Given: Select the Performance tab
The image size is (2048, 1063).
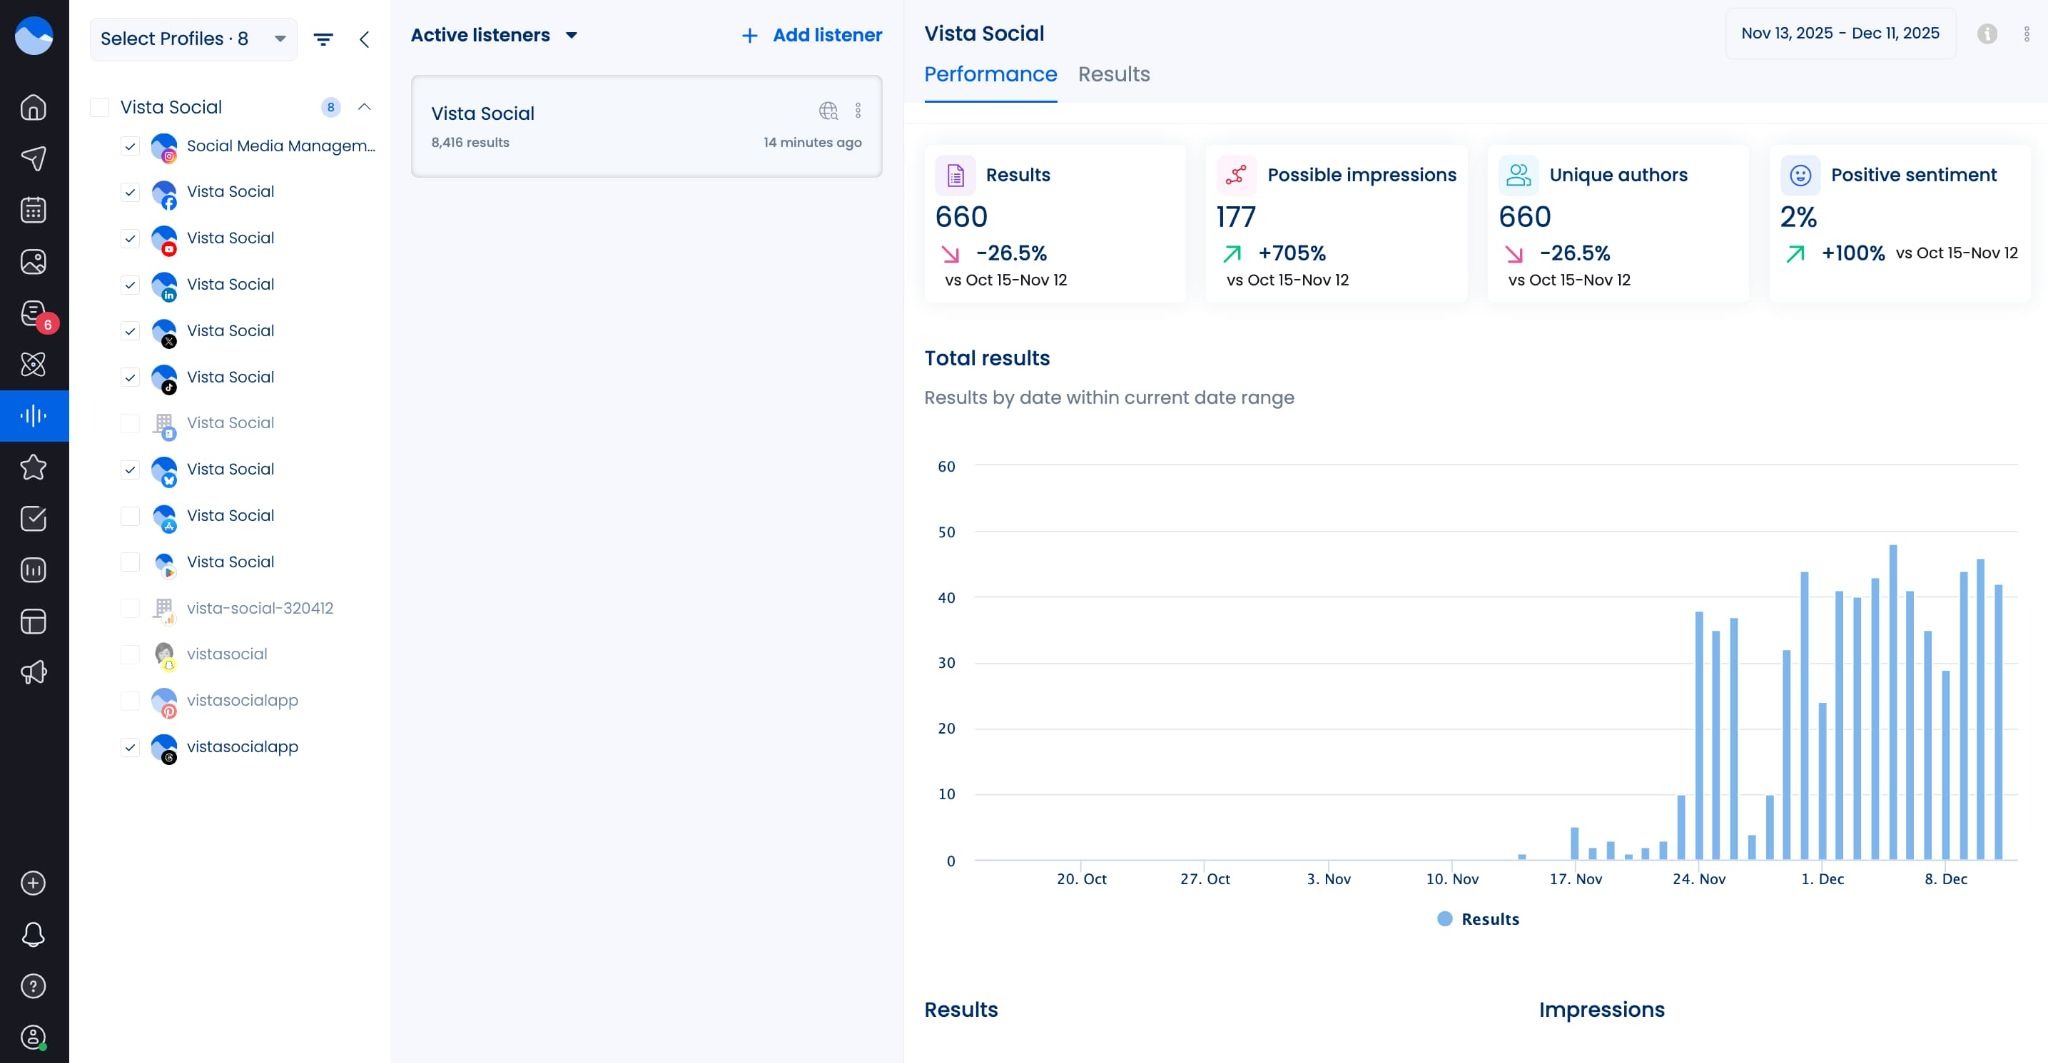Looking at the screenshot, I should tap(990, 74).
